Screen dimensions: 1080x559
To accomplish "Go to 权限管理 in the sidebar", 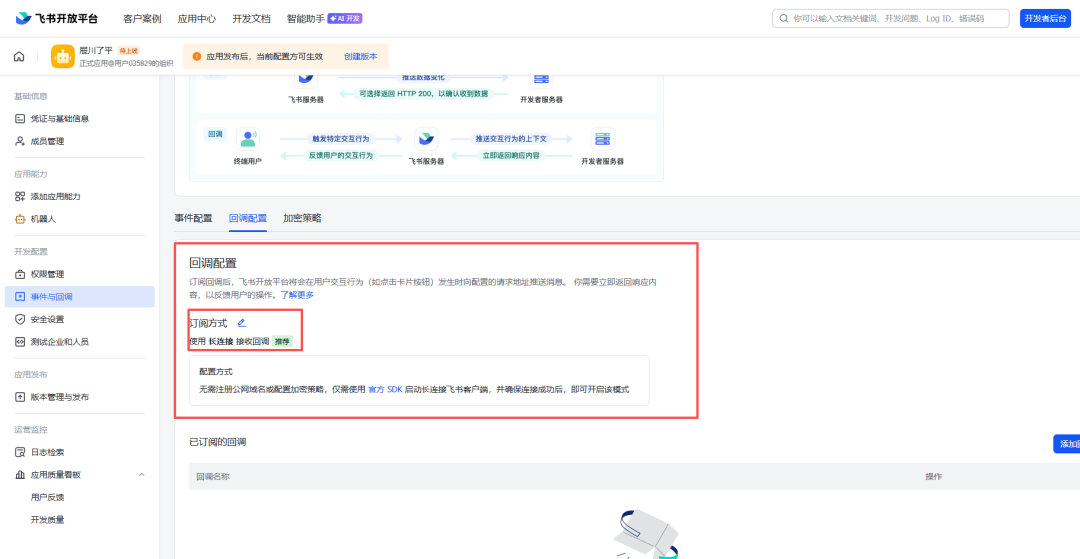I will (47, 274).
